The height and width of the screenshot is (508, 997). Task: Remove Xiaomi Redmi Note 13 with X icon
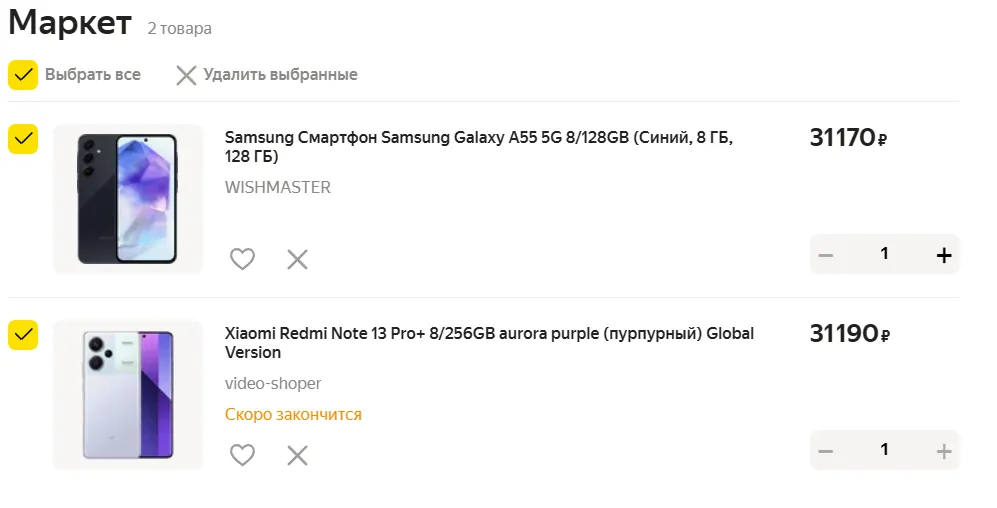tap(297, 455)
